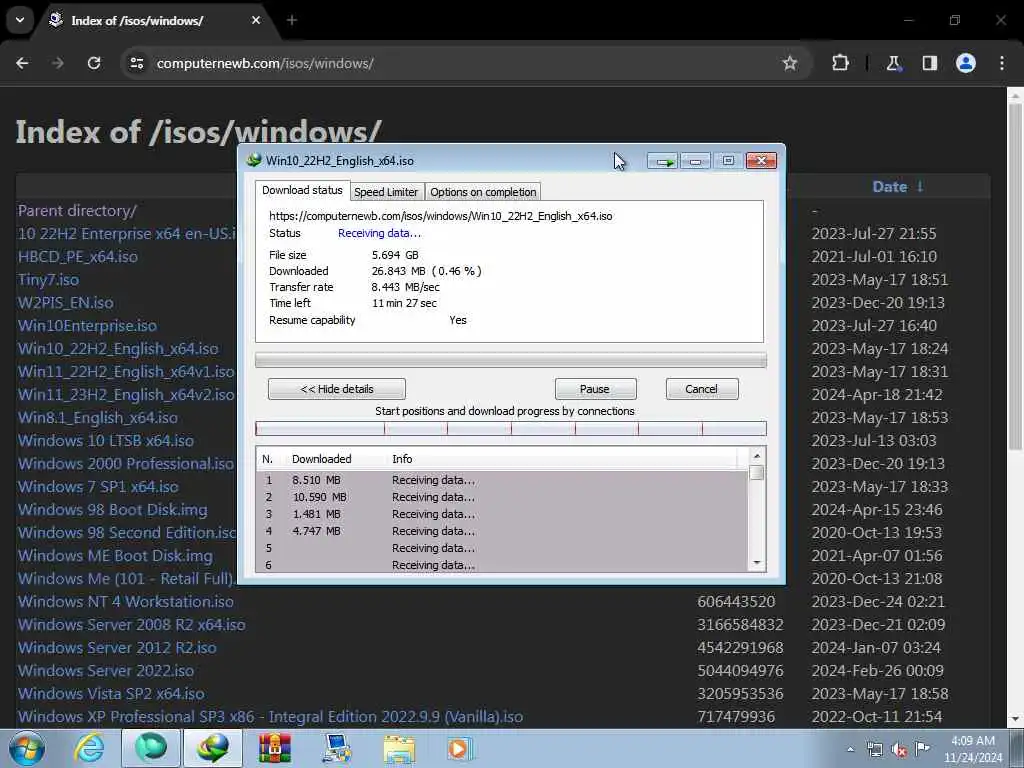The image size is (1024, 768).
Task: Click the size 606443520 cell
Action: coord(736,601)
